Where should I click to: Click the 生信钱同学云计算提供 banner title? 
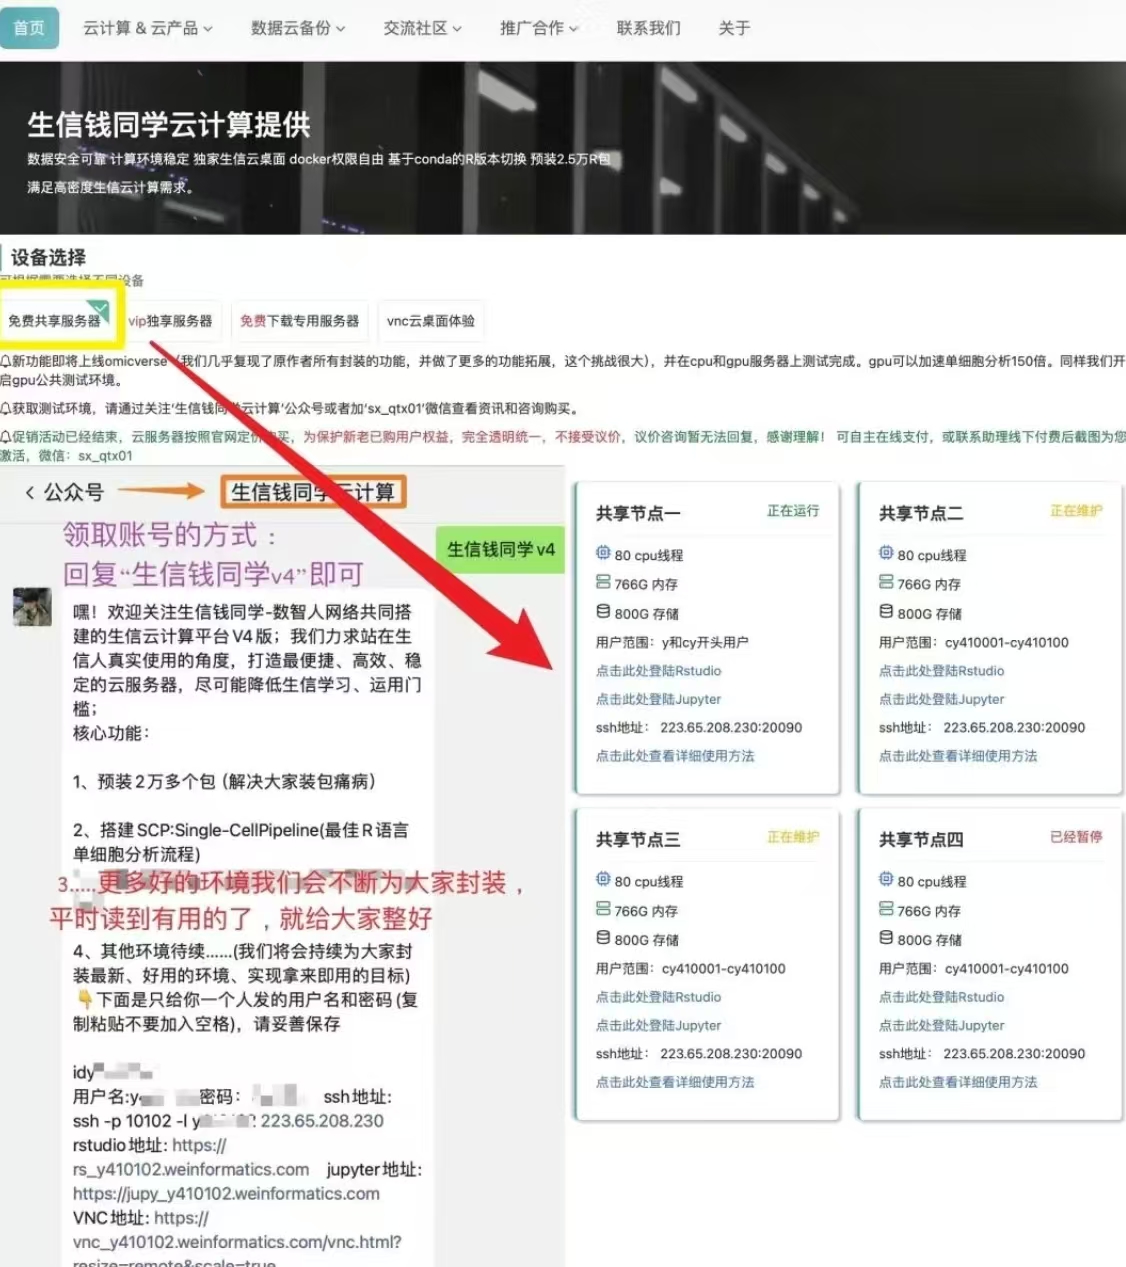click(169, 125)
